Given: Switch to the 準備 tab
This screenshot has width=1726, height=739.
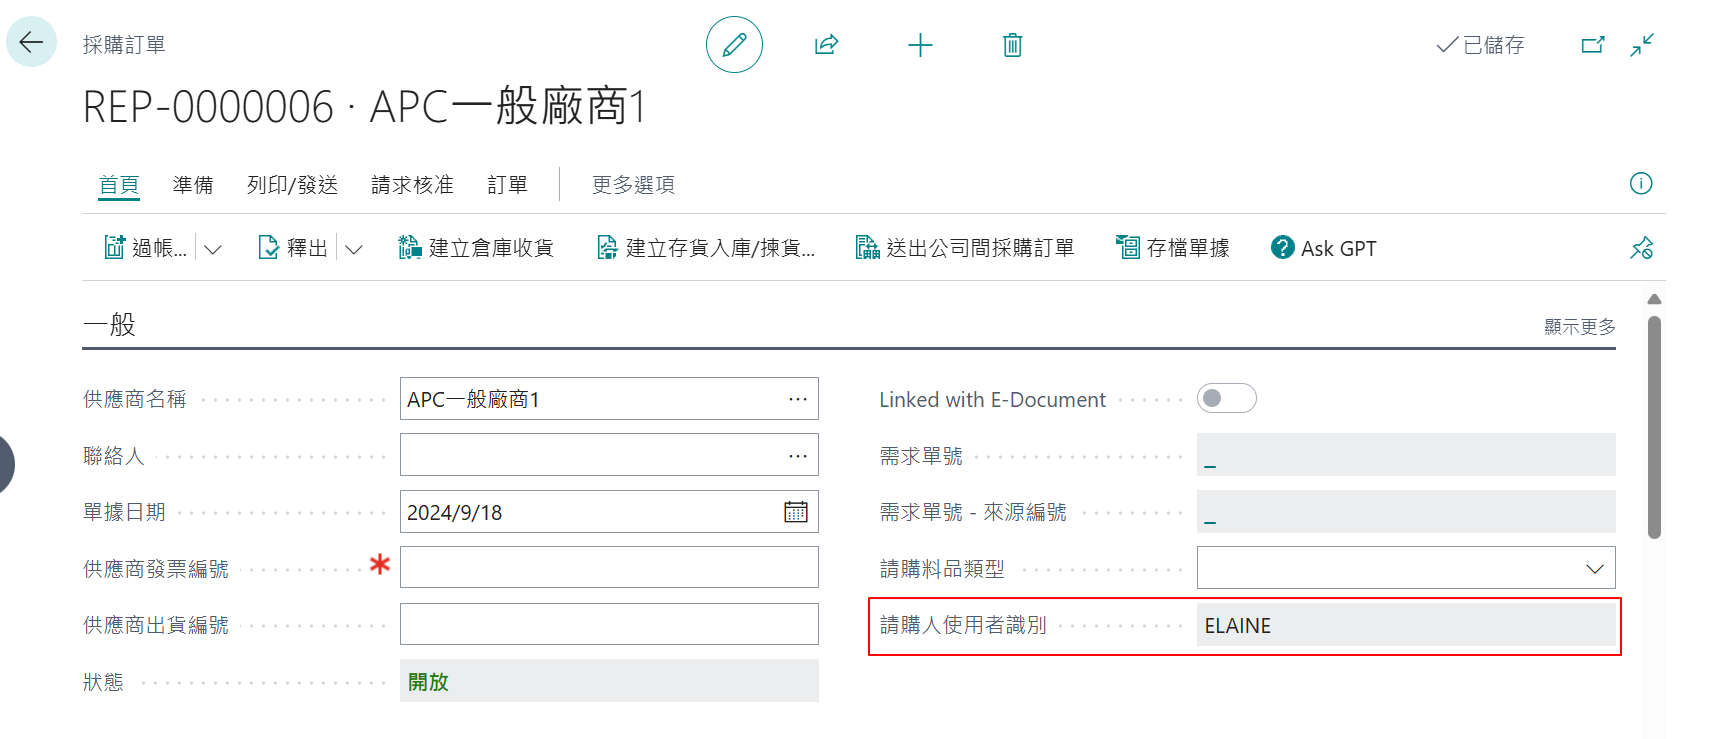Looking at the screenshot, I should click(x=193, y=185).
